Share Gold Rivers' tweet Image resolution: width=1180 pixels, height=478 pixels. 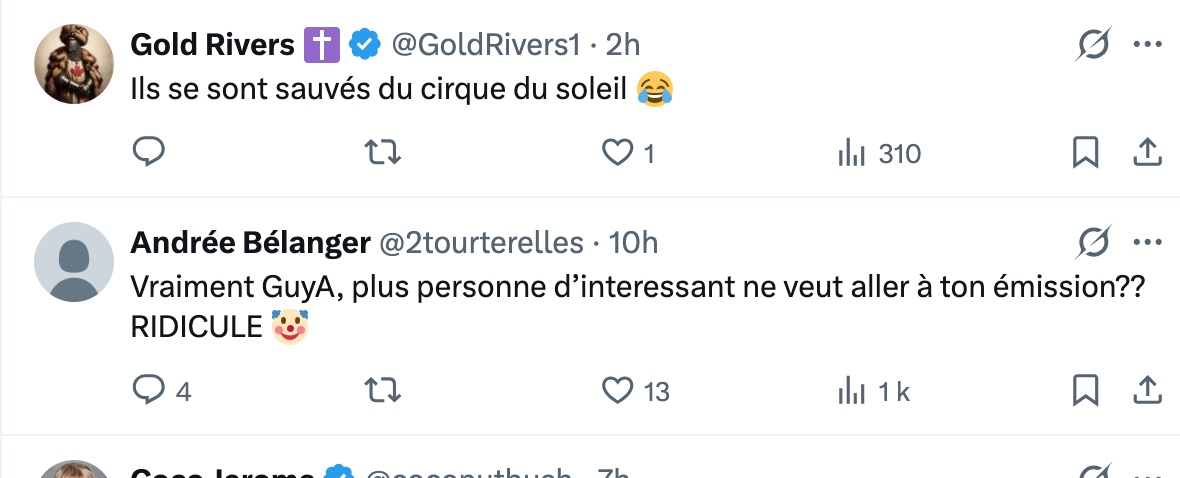pyautogui.click(x=1146, y=153)
